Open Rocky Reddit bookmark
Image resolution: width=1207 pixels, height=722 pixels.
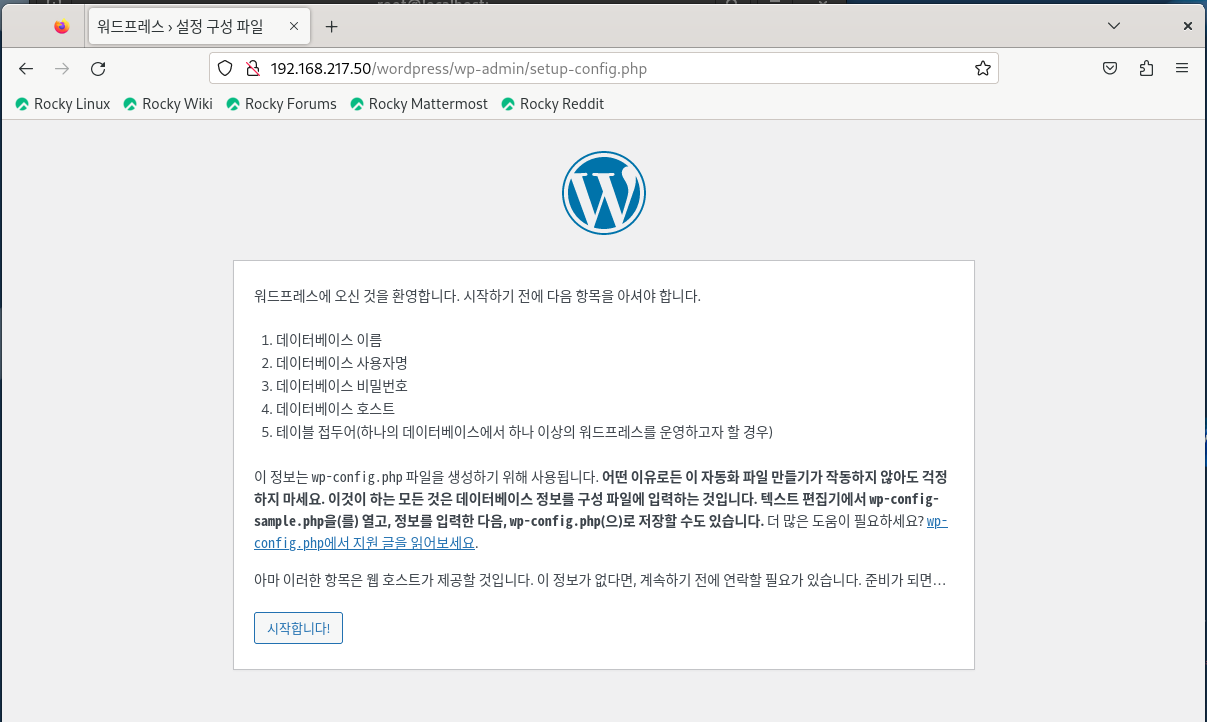(553, 104)
